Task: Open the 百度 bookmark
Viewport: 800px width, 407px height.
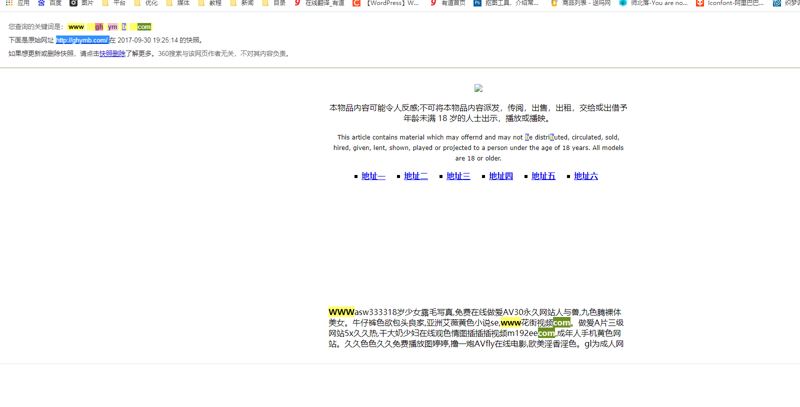Action: [50, 3]
